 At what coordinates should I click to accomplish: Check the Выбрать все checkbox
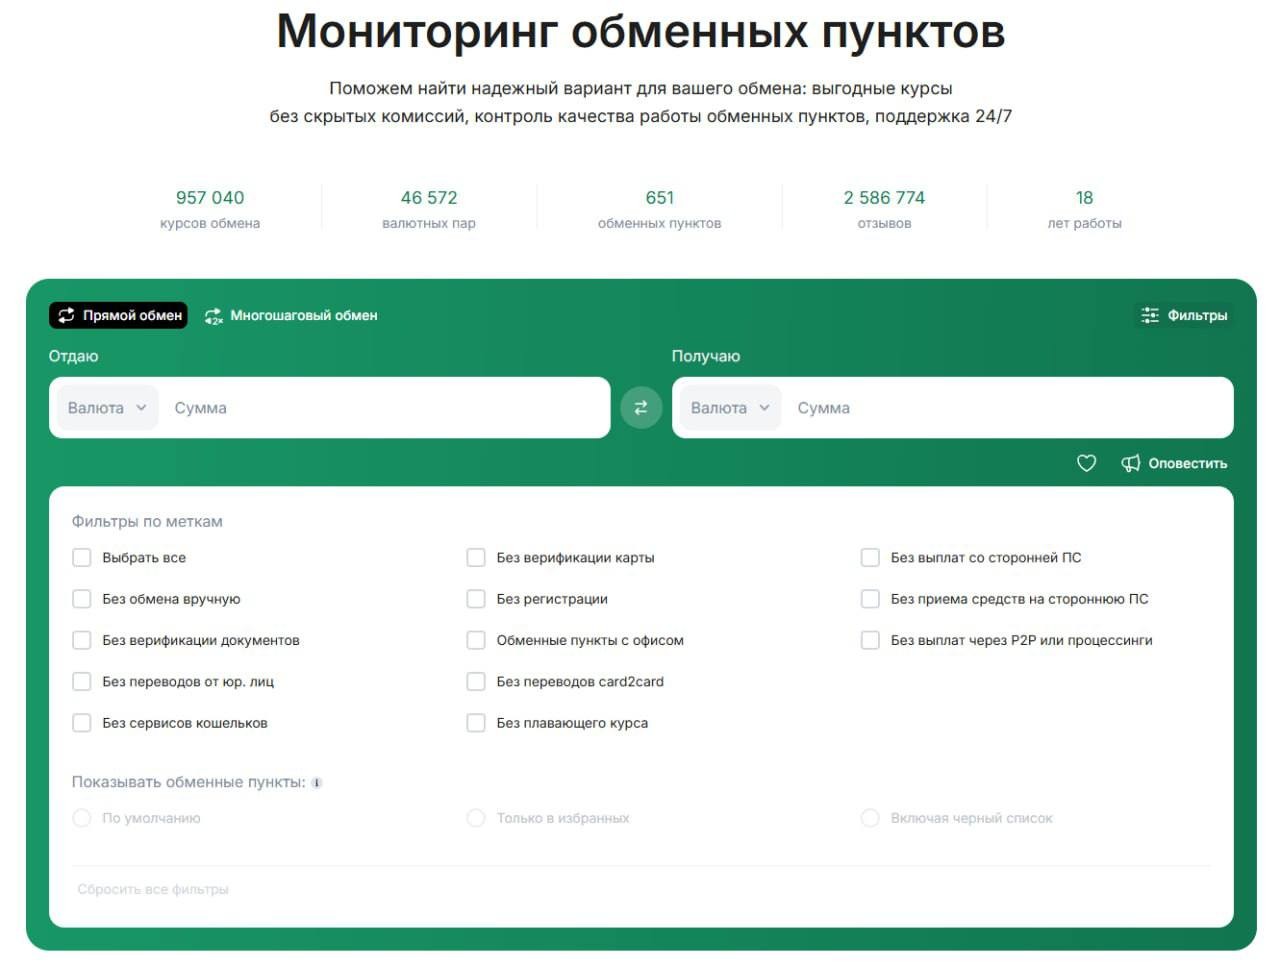(x=82, y=558)
